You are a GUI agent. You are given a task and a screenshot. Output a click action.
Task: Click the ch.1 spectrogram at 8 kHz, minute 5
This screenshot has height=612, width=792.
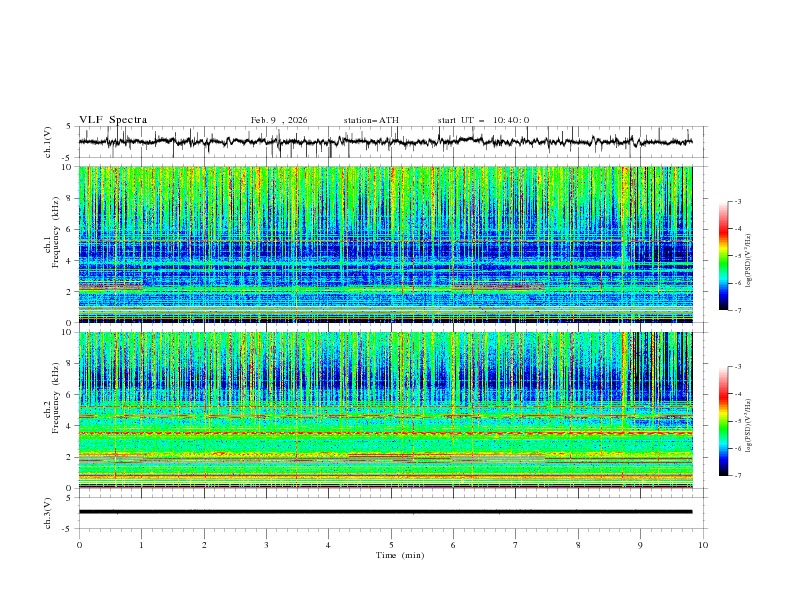pos(391,198)
